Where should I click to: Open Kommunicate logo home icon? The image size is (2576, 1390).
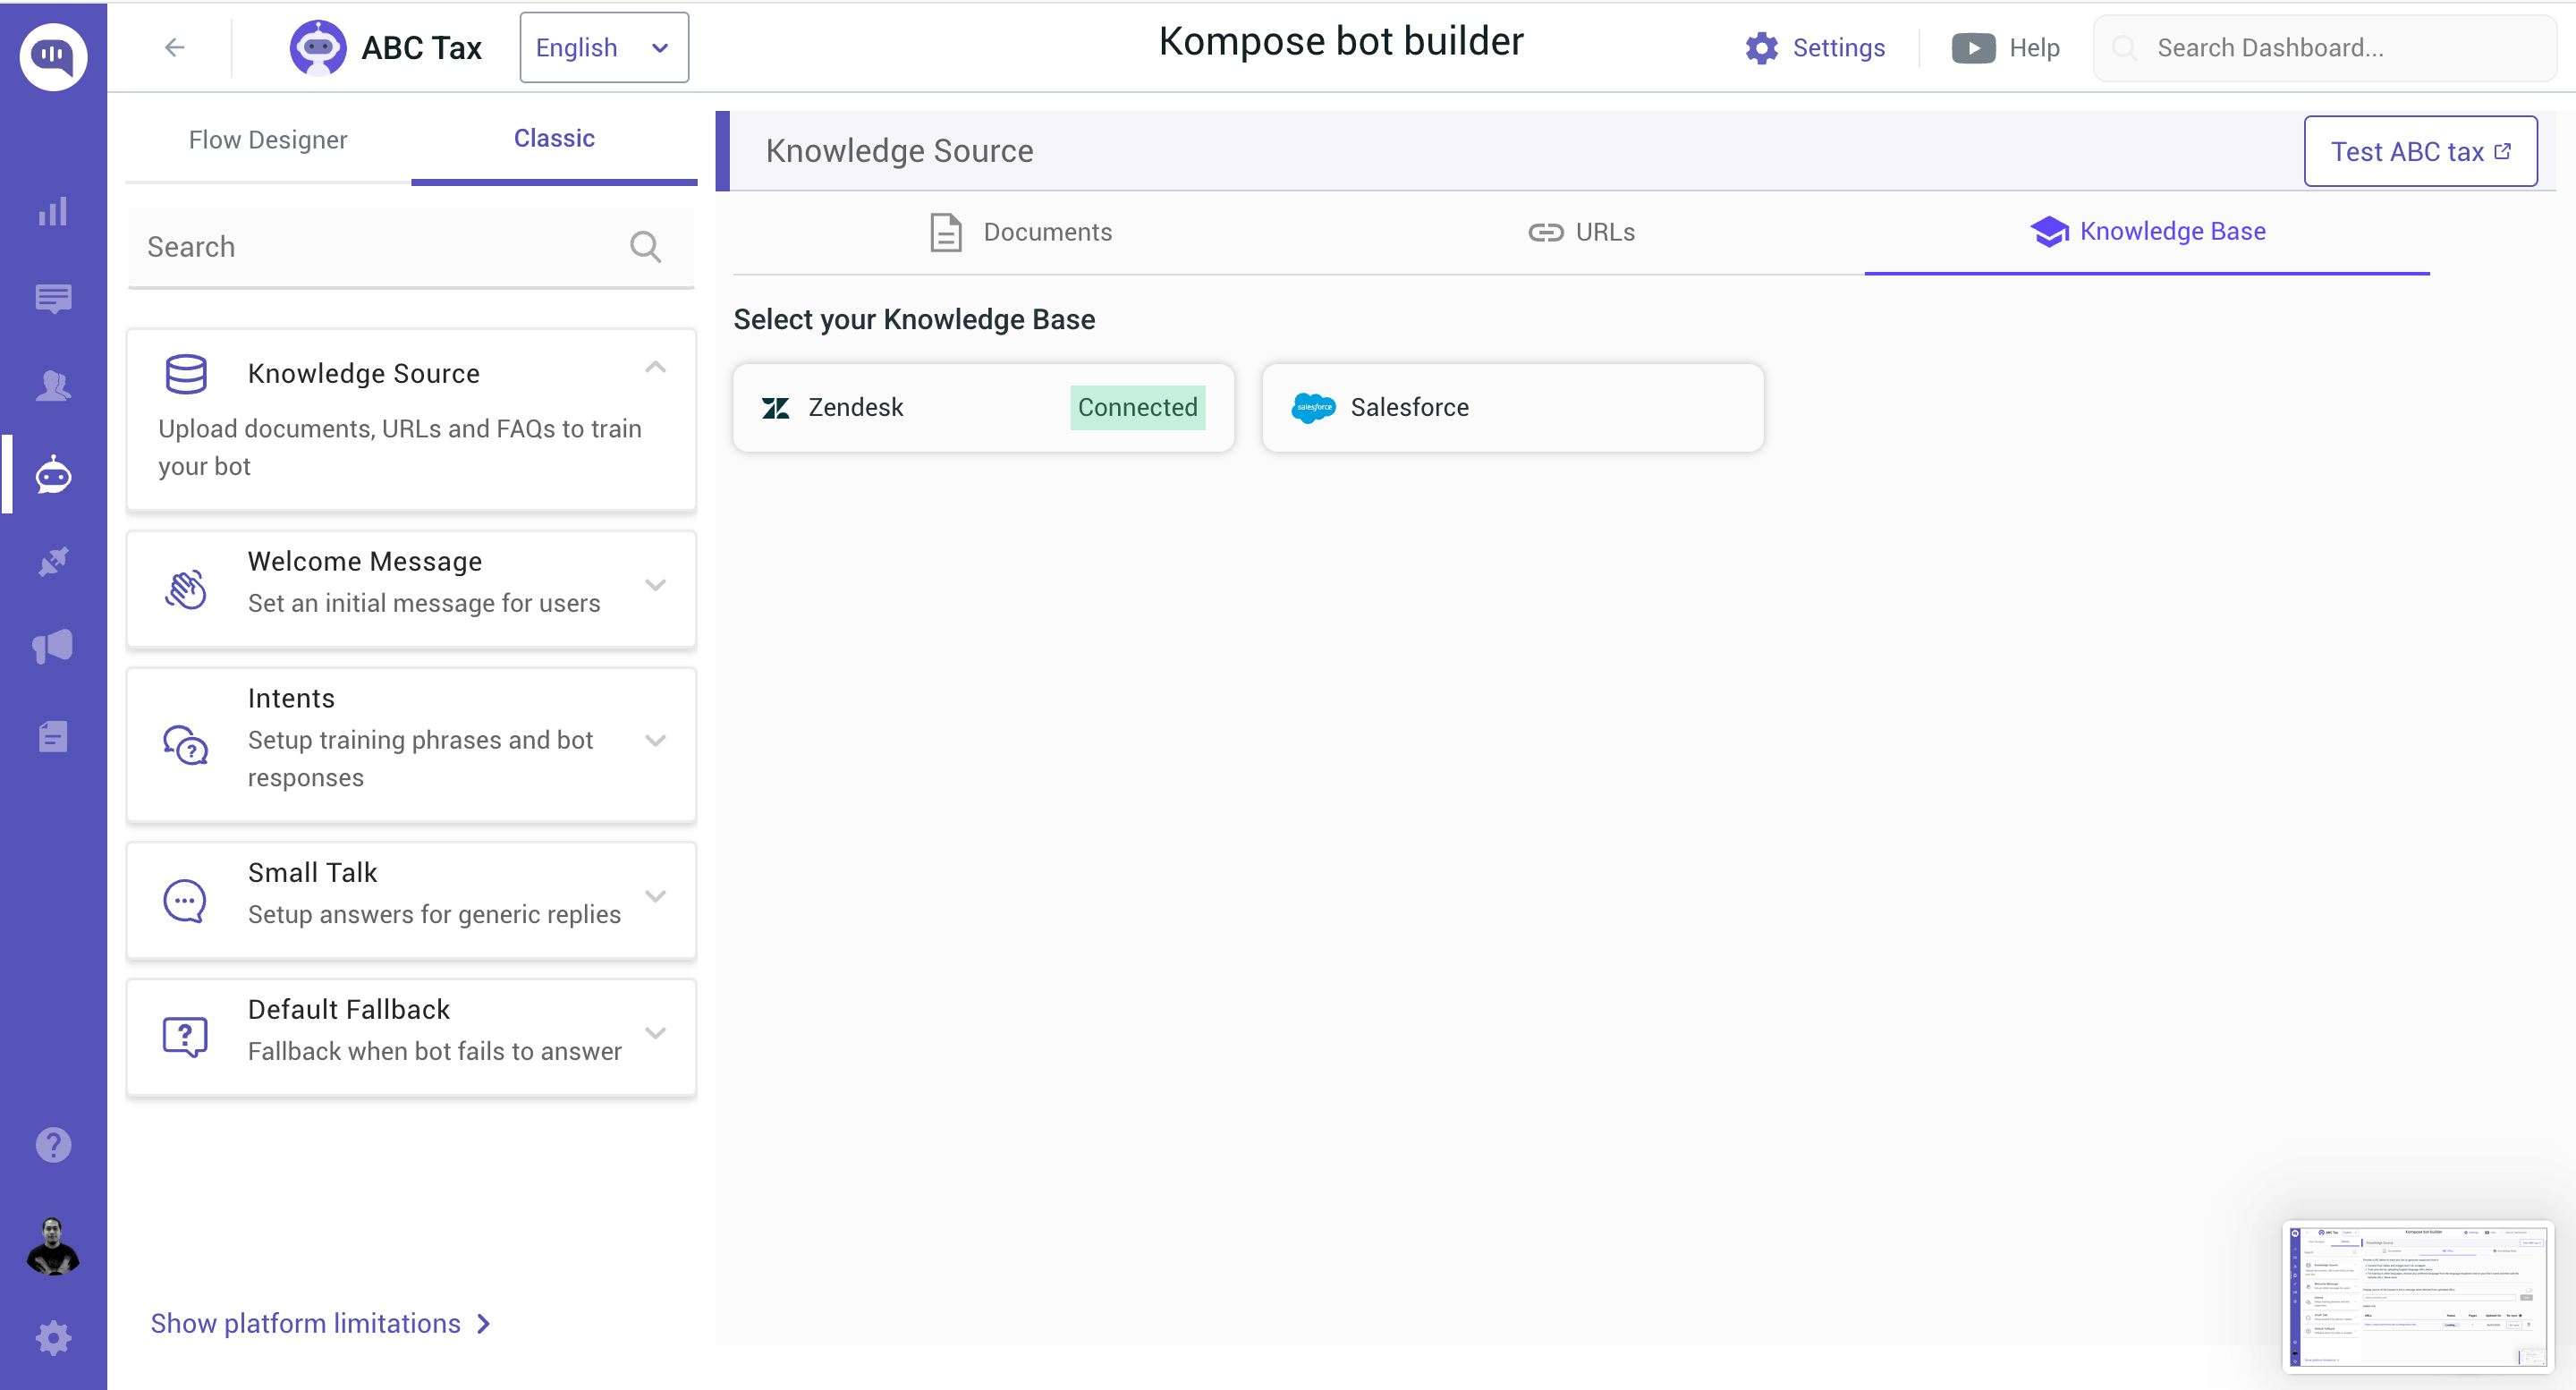pyautogui.click(x=53, y=56)
